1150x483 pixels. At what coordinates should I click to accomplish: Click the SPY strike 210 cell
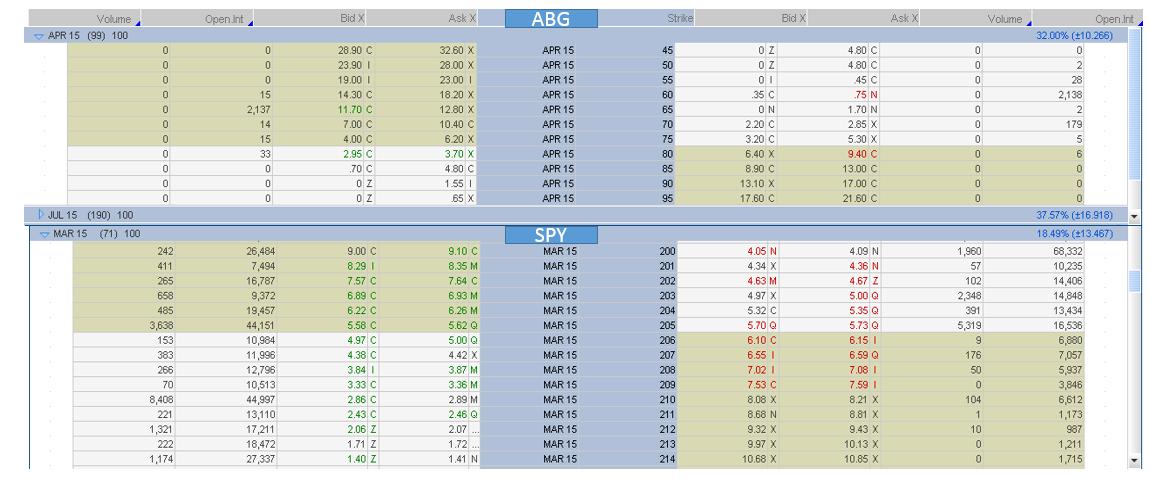pos(667,399)
